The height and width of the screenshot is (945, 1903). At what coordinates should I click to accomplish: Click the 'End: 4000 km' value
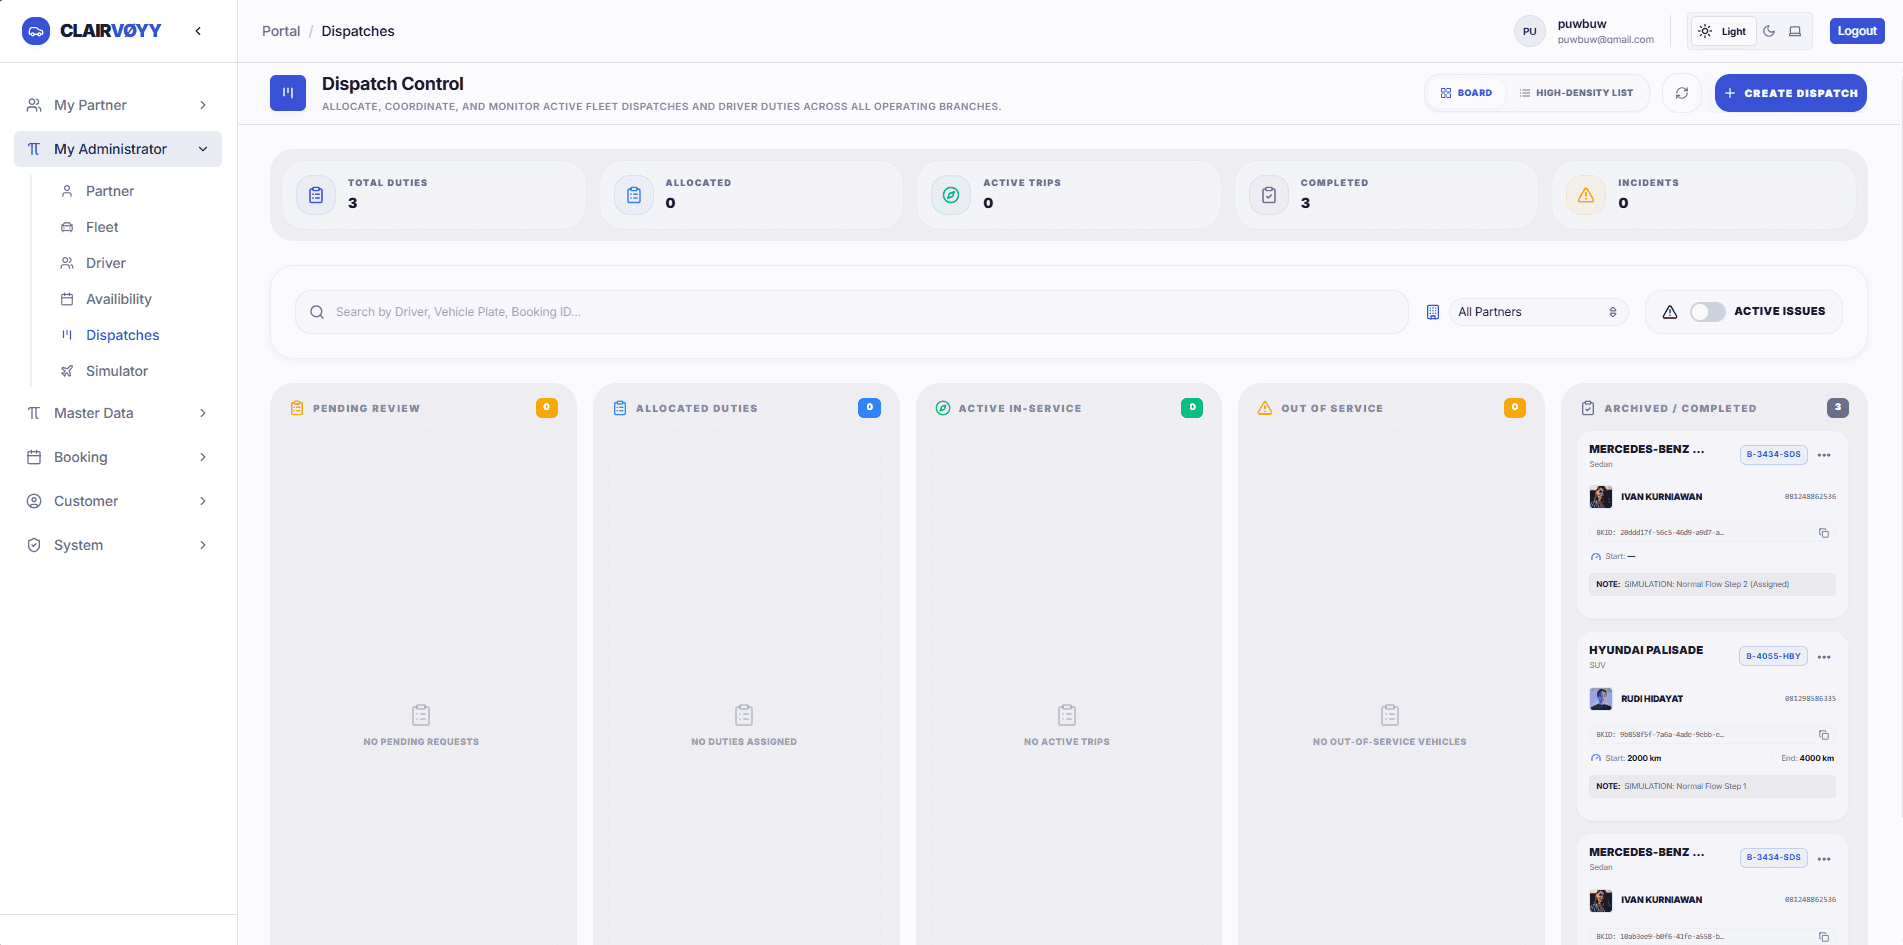(x=1808, y=758)
